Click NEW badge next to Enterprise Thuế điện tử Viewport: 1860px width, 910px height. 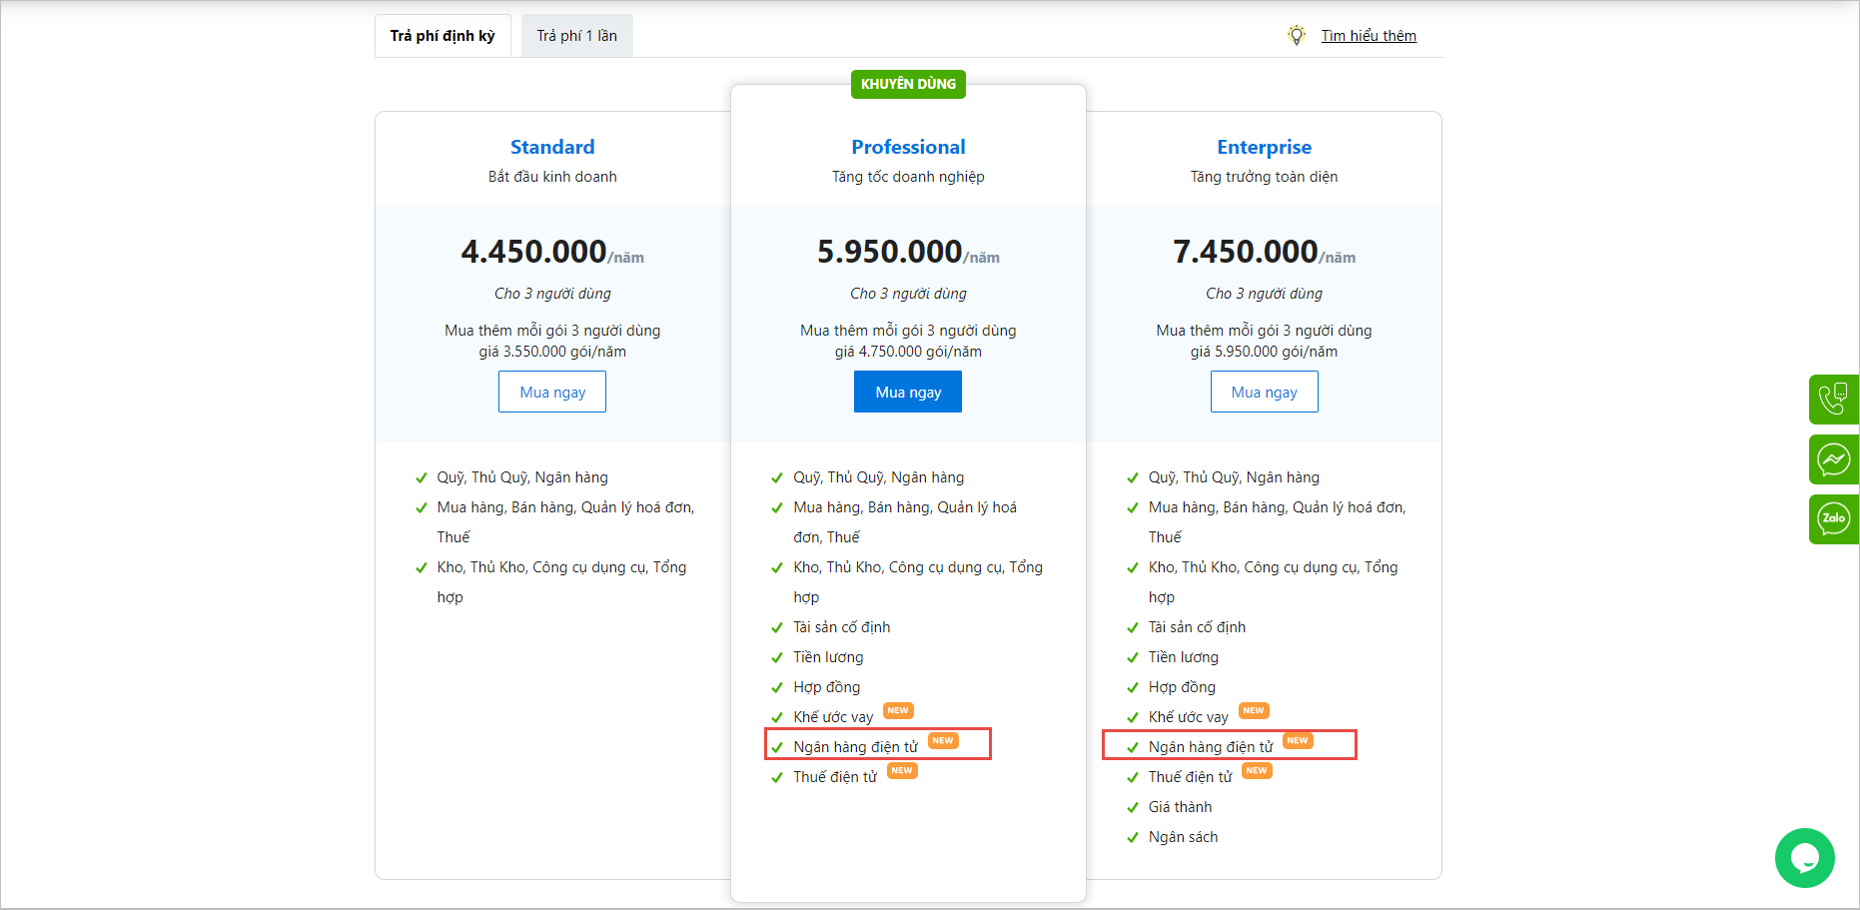click(x=1256, y=771)
